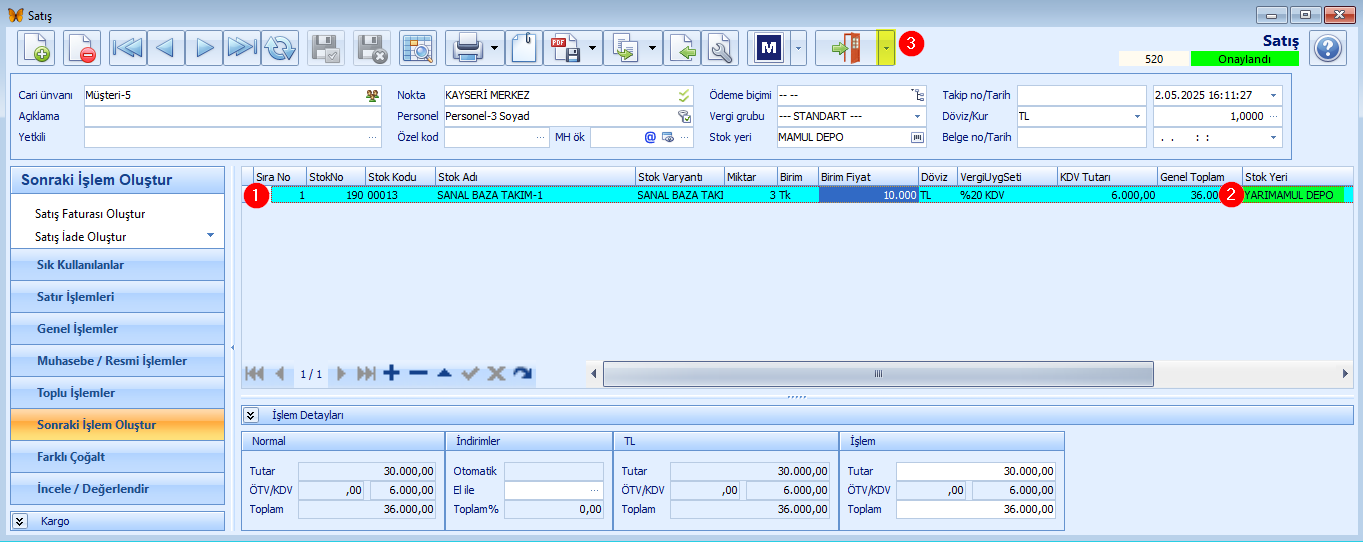Click the scrollbar's right arrow

click(1345, 373)
